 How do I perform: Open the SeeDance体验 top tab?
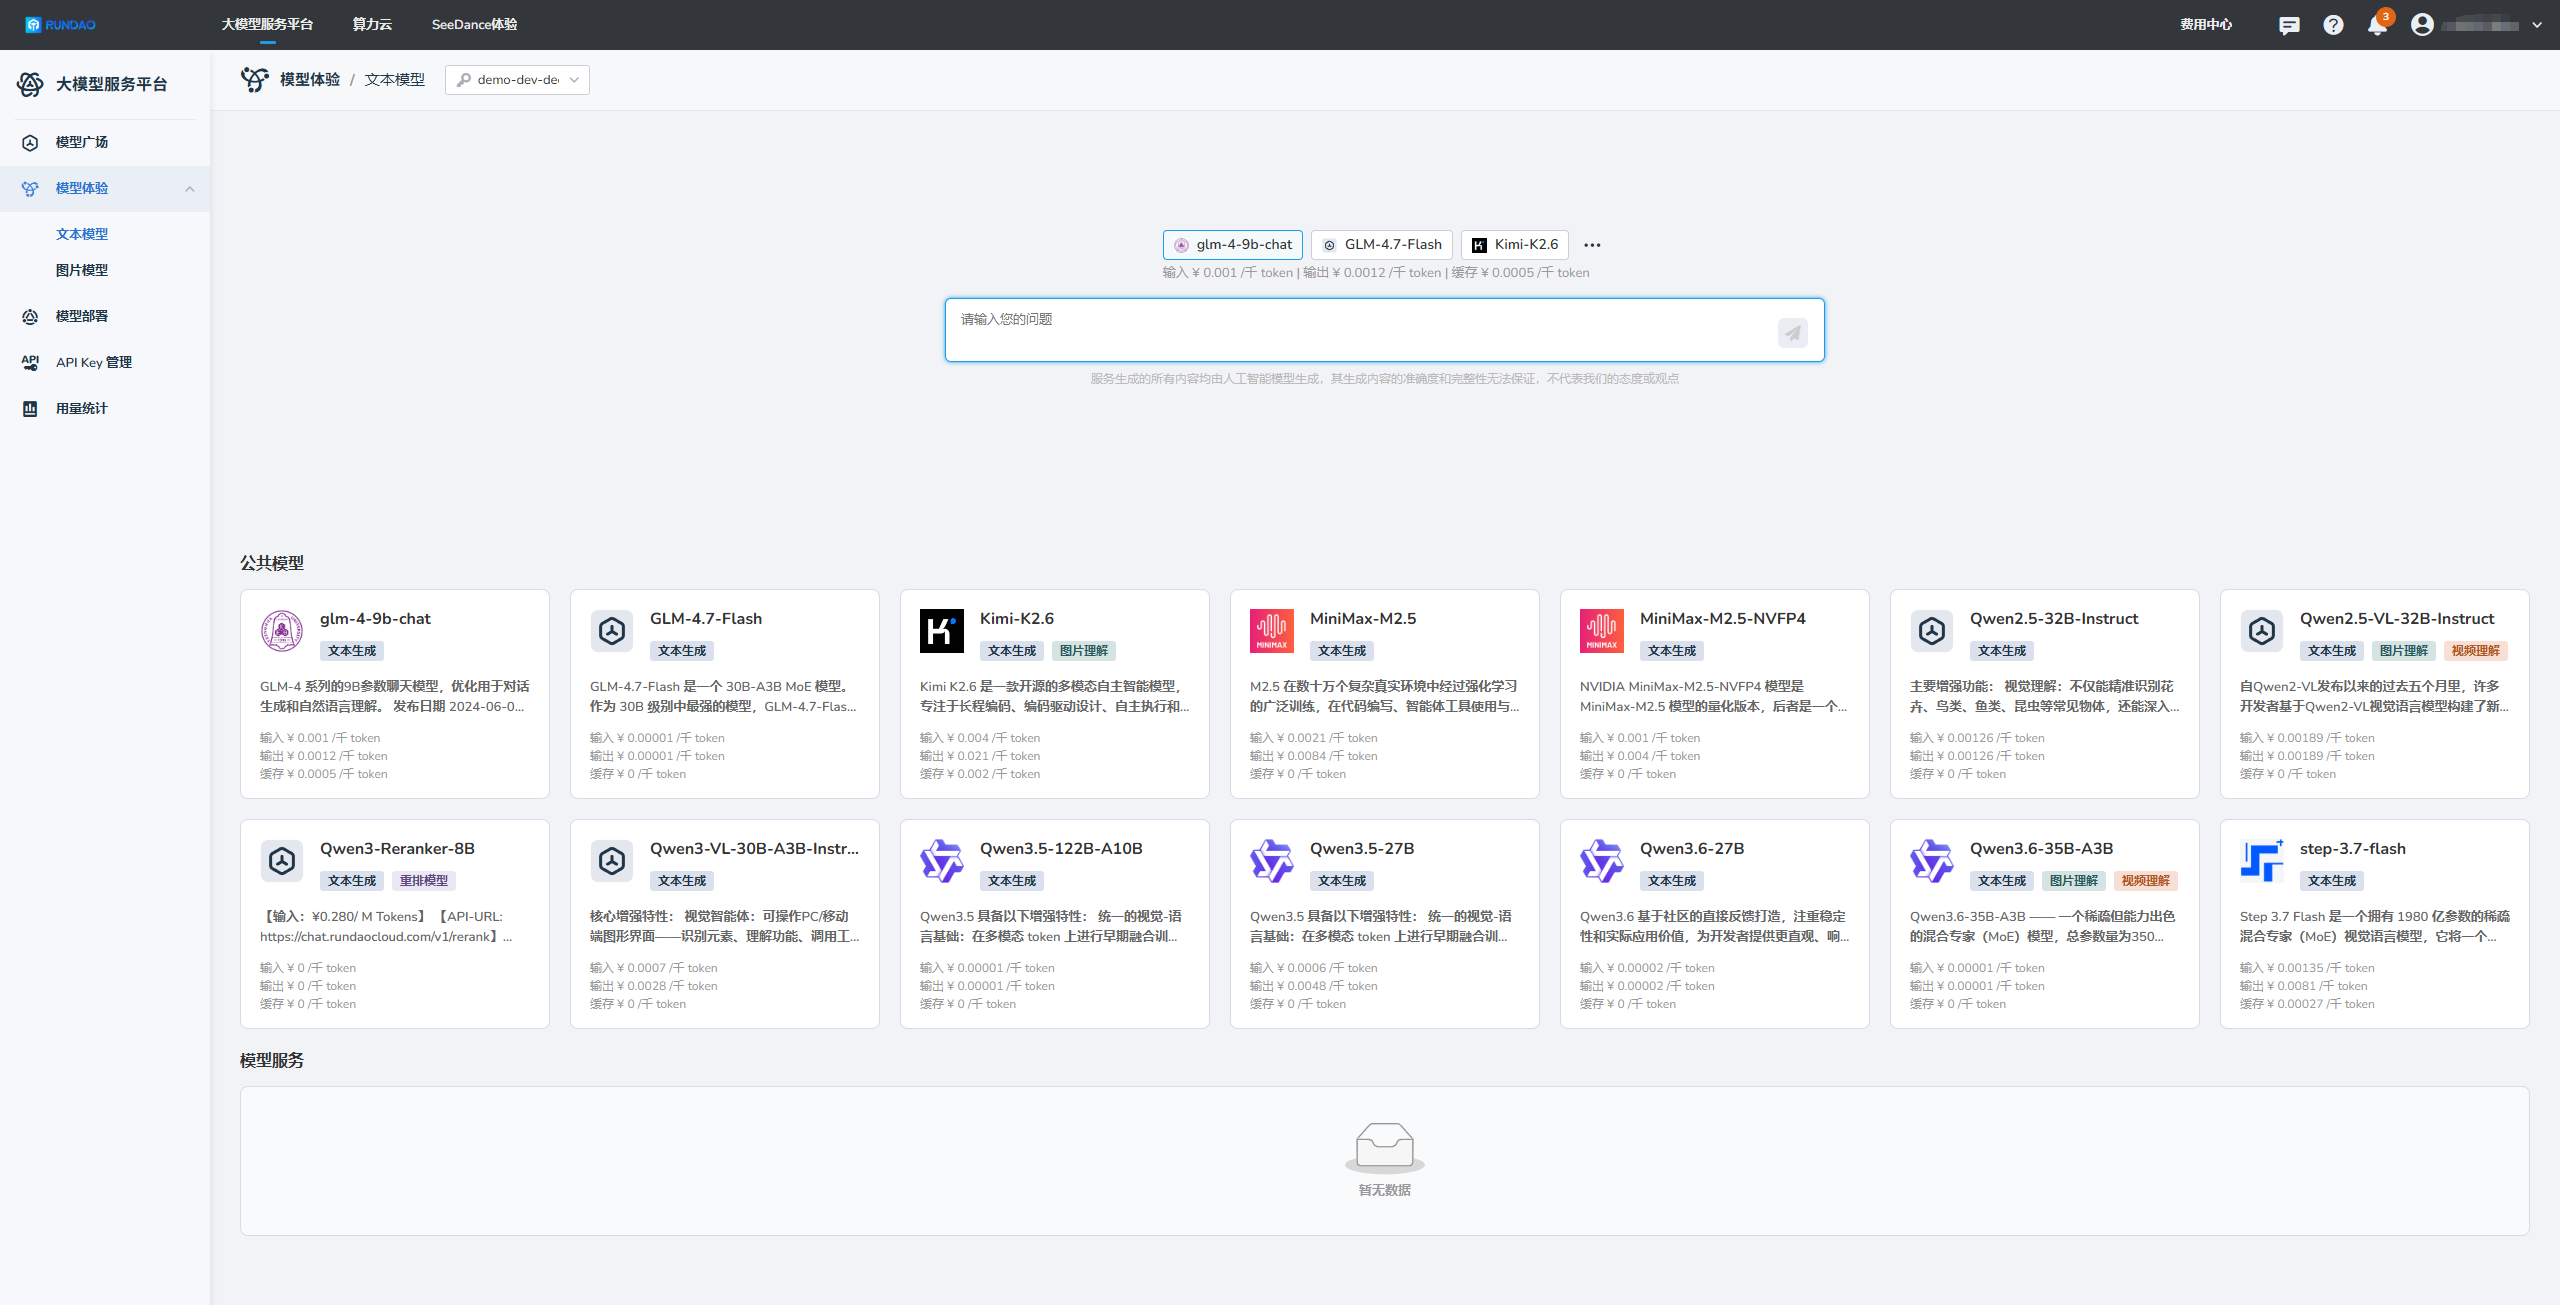tap(474, 24)
